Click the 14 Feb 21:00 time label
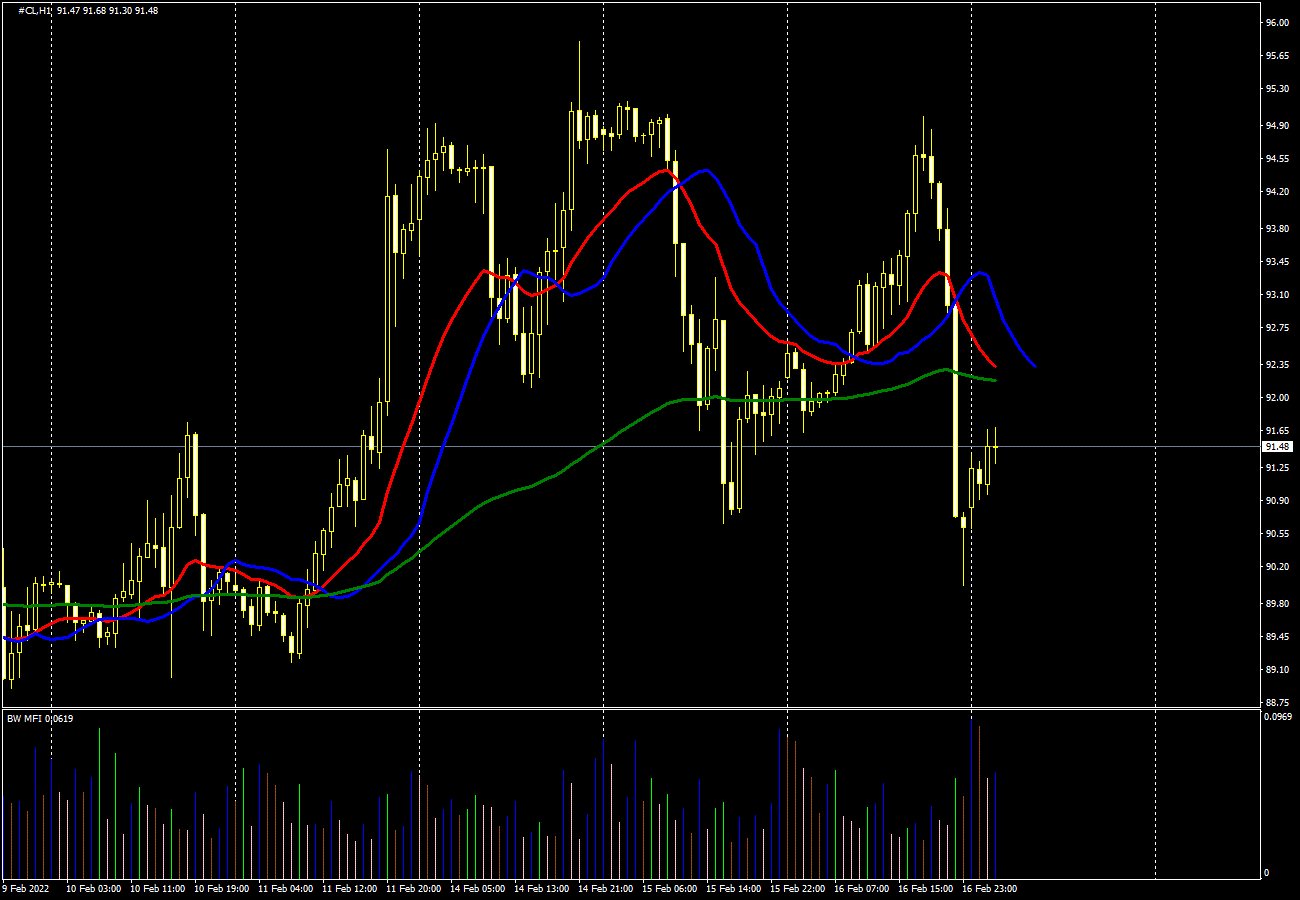Image resolution: width=1300 pixels, height=900 pixels. pos(606,888)
